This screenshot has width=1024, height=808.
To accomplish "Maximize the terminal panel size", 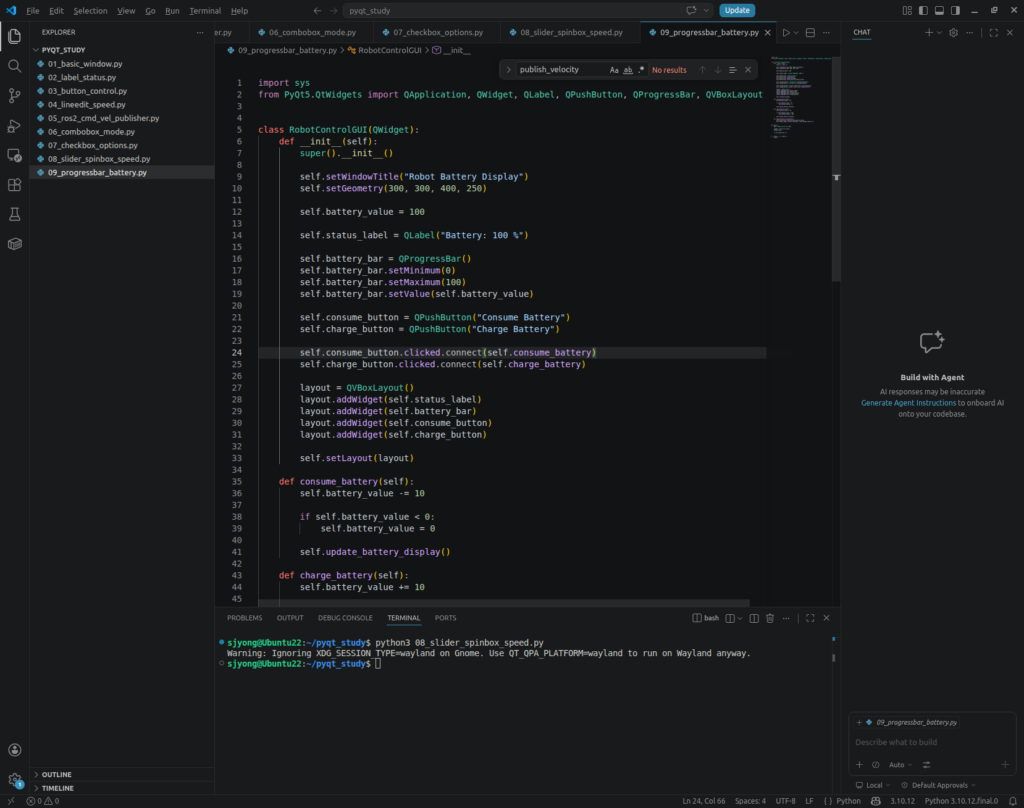I will 810,618.
